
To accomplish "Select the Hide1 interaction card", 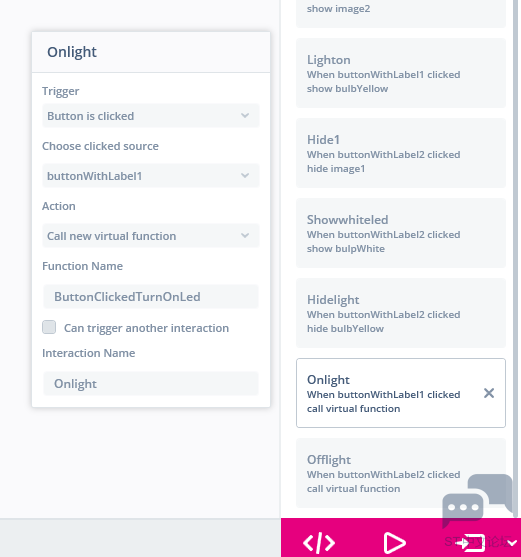I will click(x=401, y=153).
